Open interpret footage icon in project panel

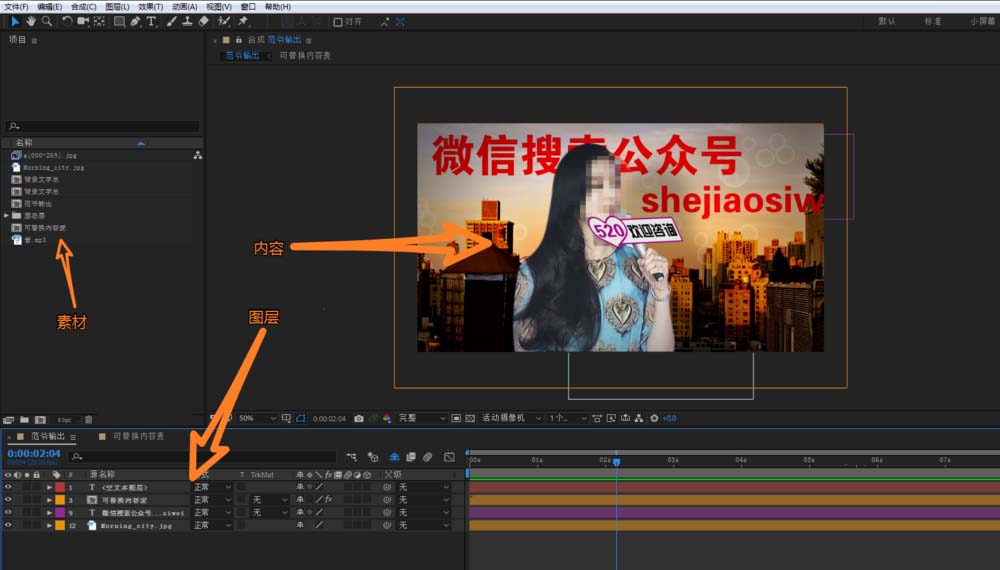pyautogui.click(x=8, y=420)
